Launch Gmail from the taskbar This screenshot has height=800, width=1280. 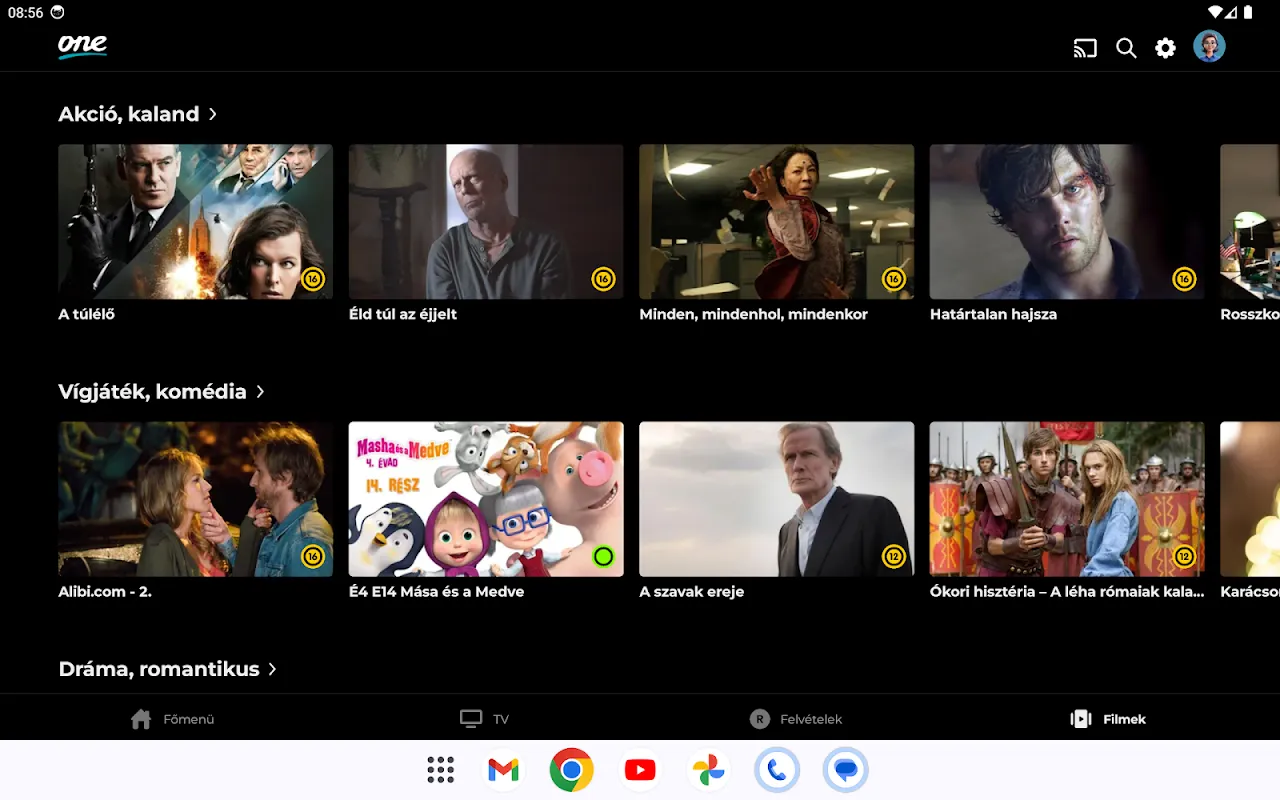(x=503, y=770)
